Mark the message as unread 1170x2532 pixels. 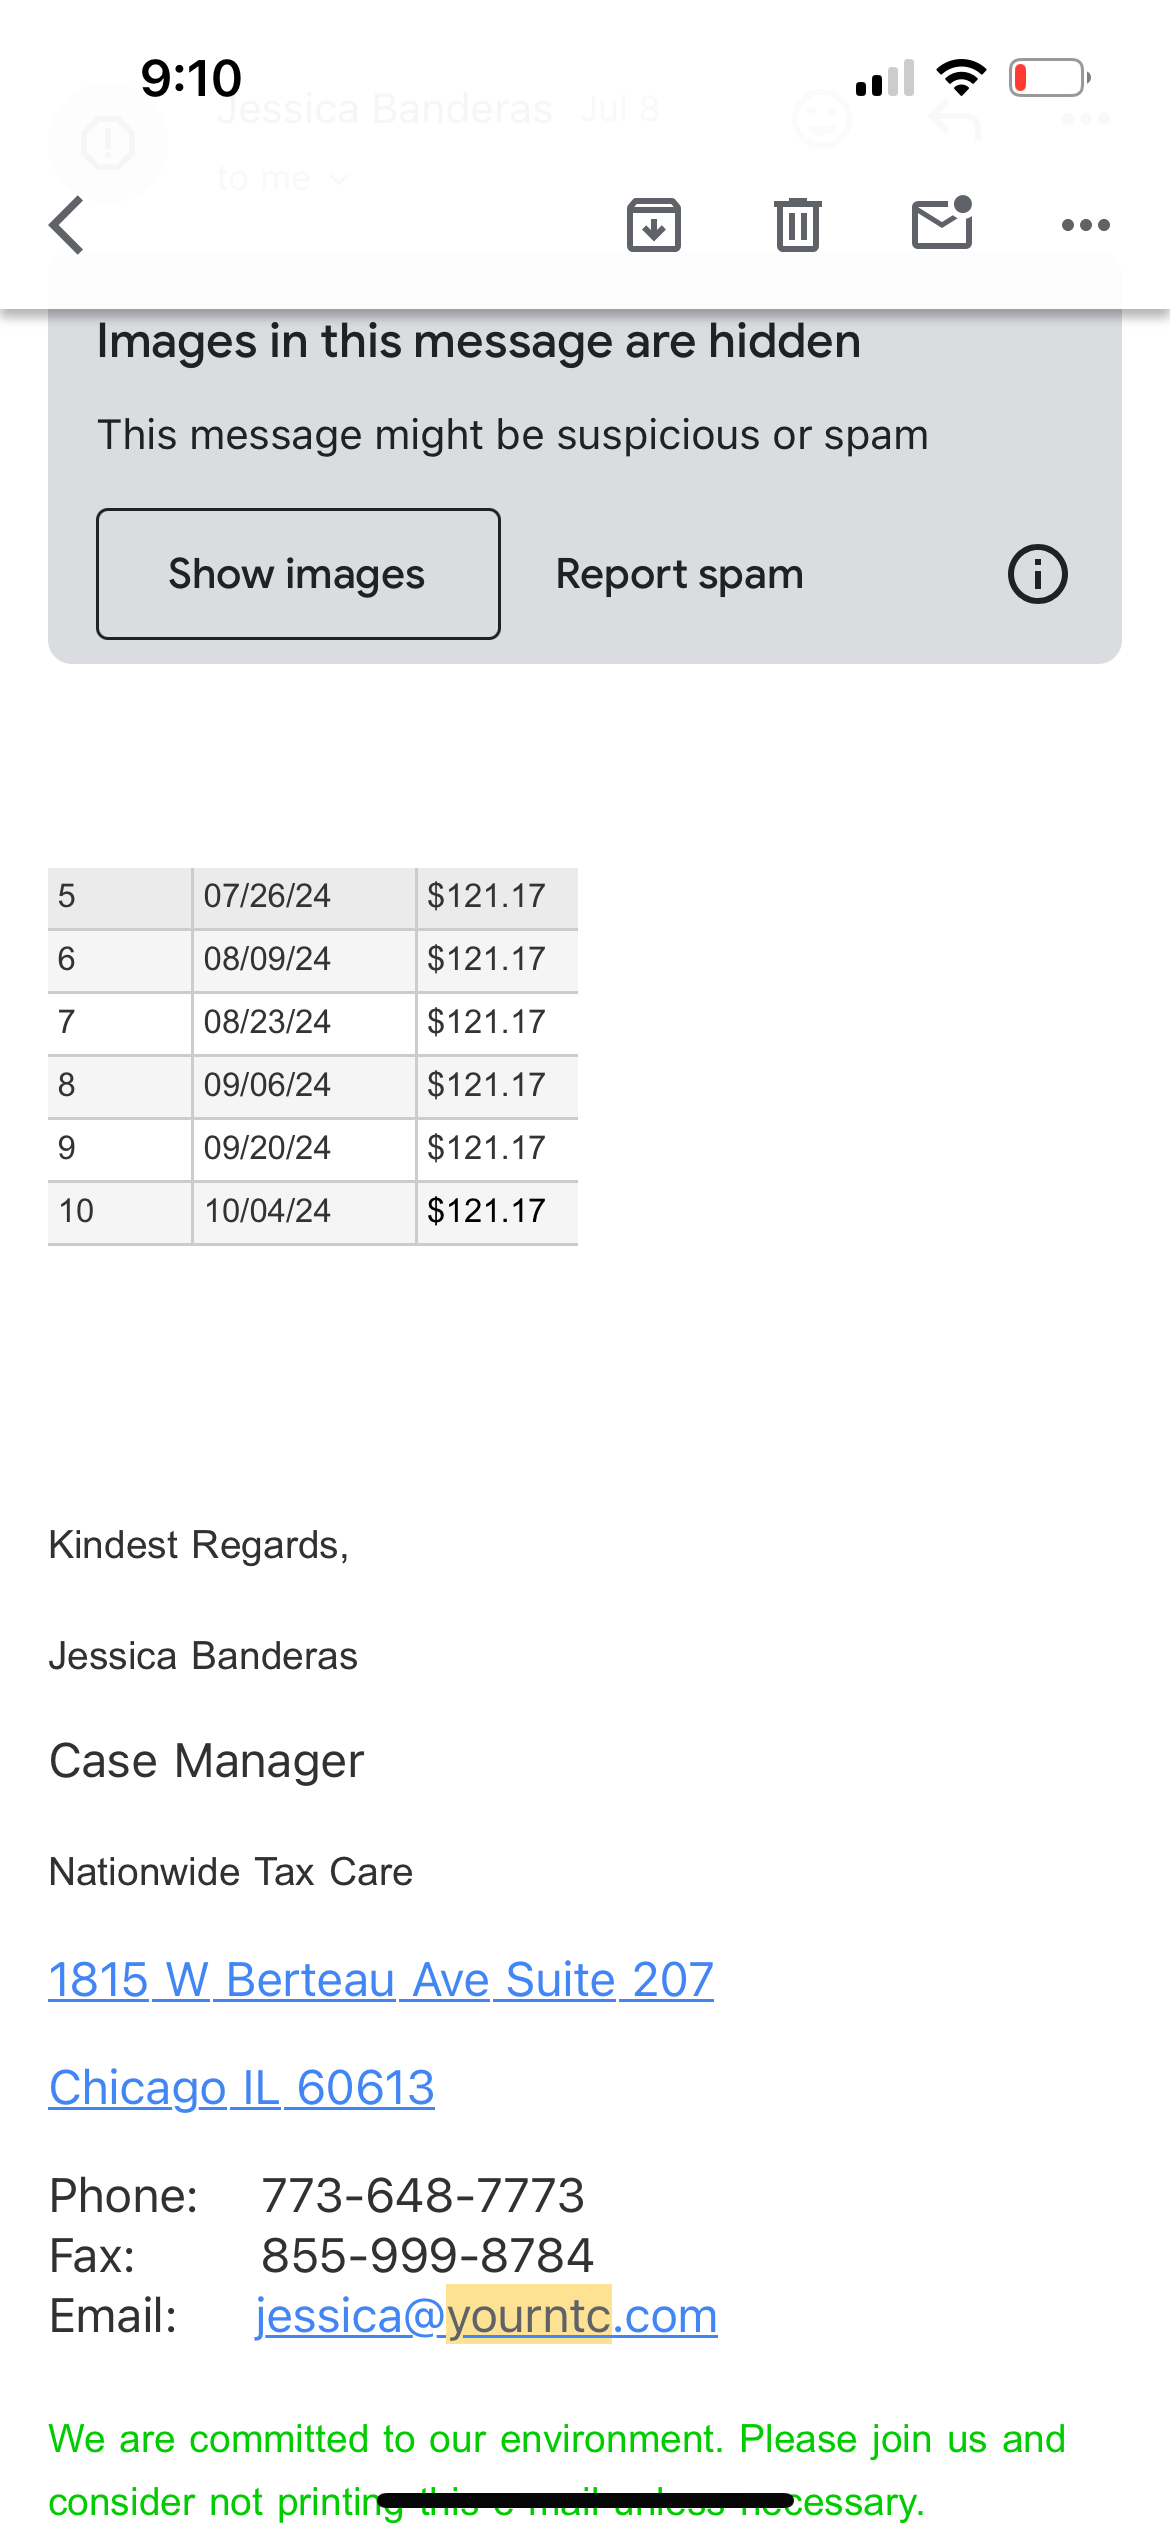click(x=942, y=224)
